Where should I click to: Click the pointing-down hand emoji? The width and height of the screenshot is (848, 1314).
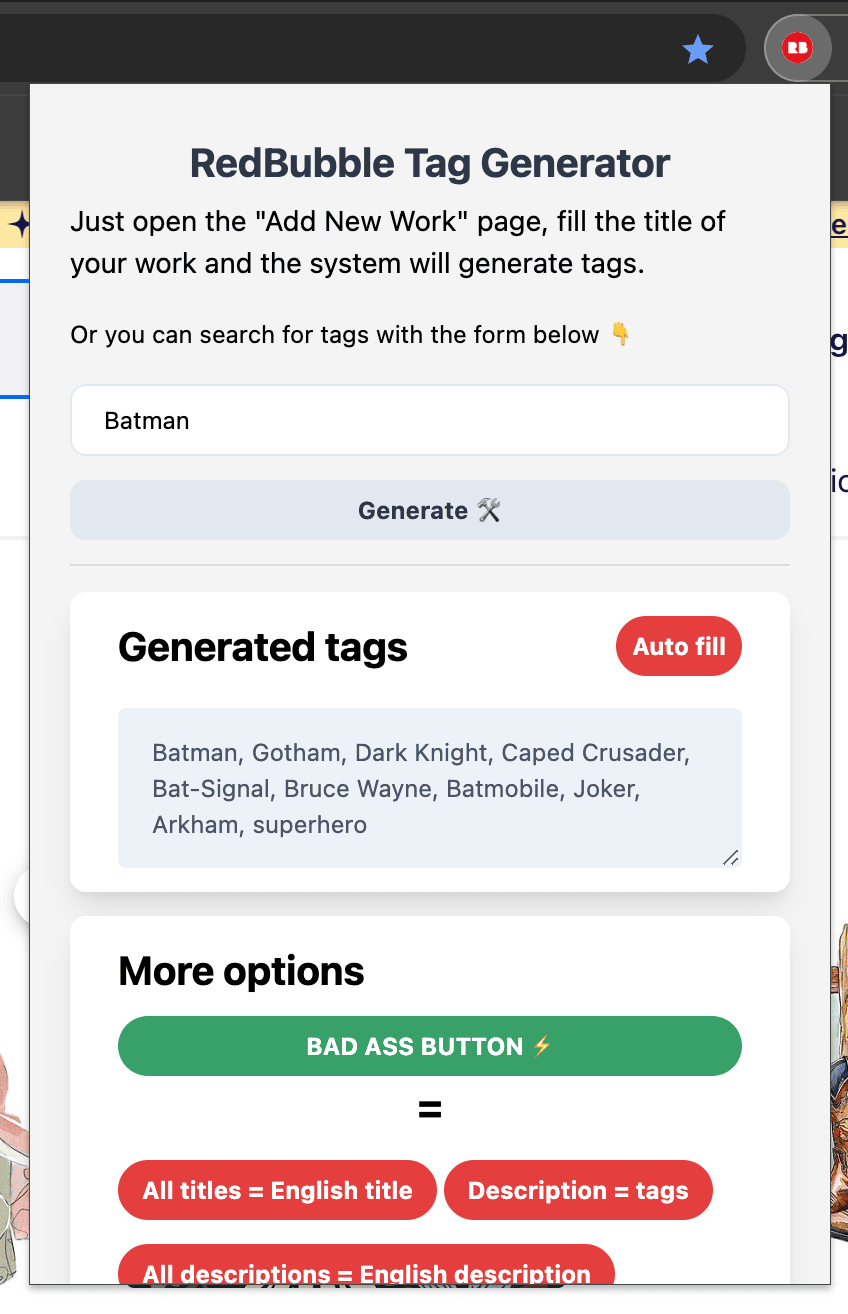pyautogui.click(x=620, y=334)
